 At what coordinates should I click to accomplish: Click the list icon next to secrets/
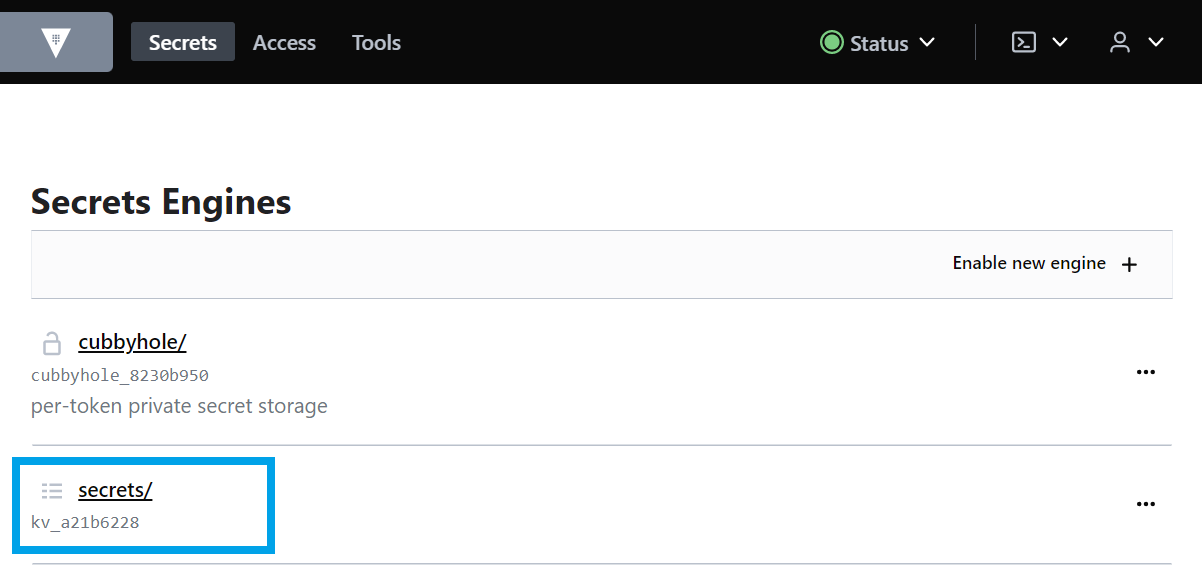coord(52,491)
